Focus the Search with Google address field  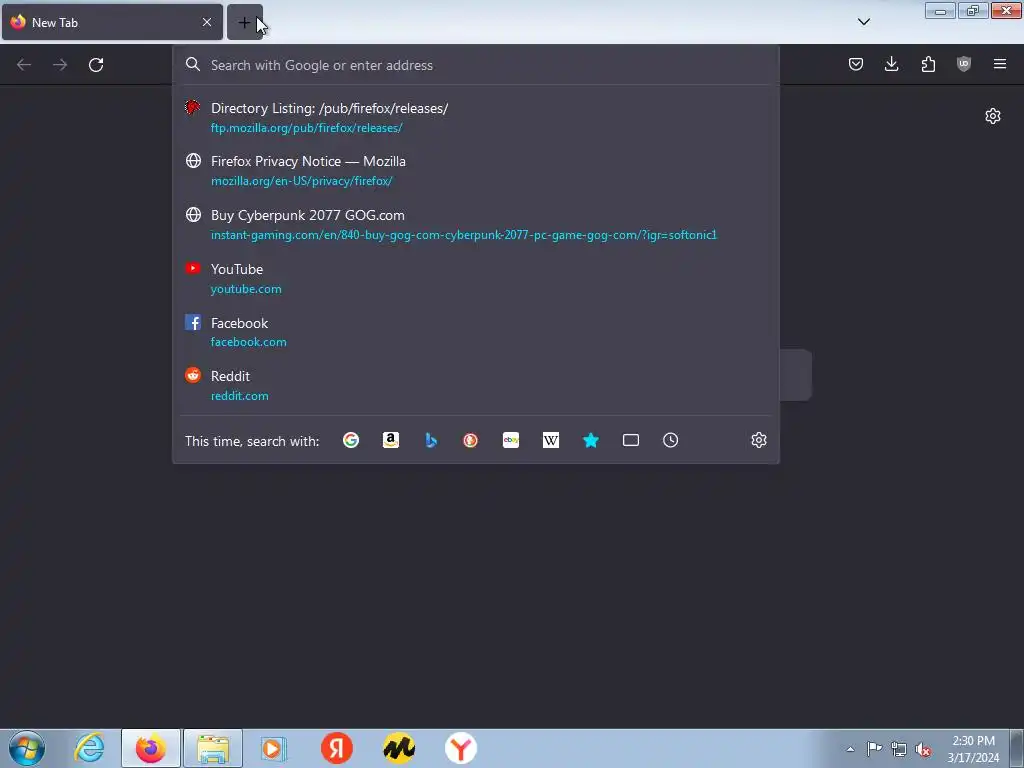475,65
